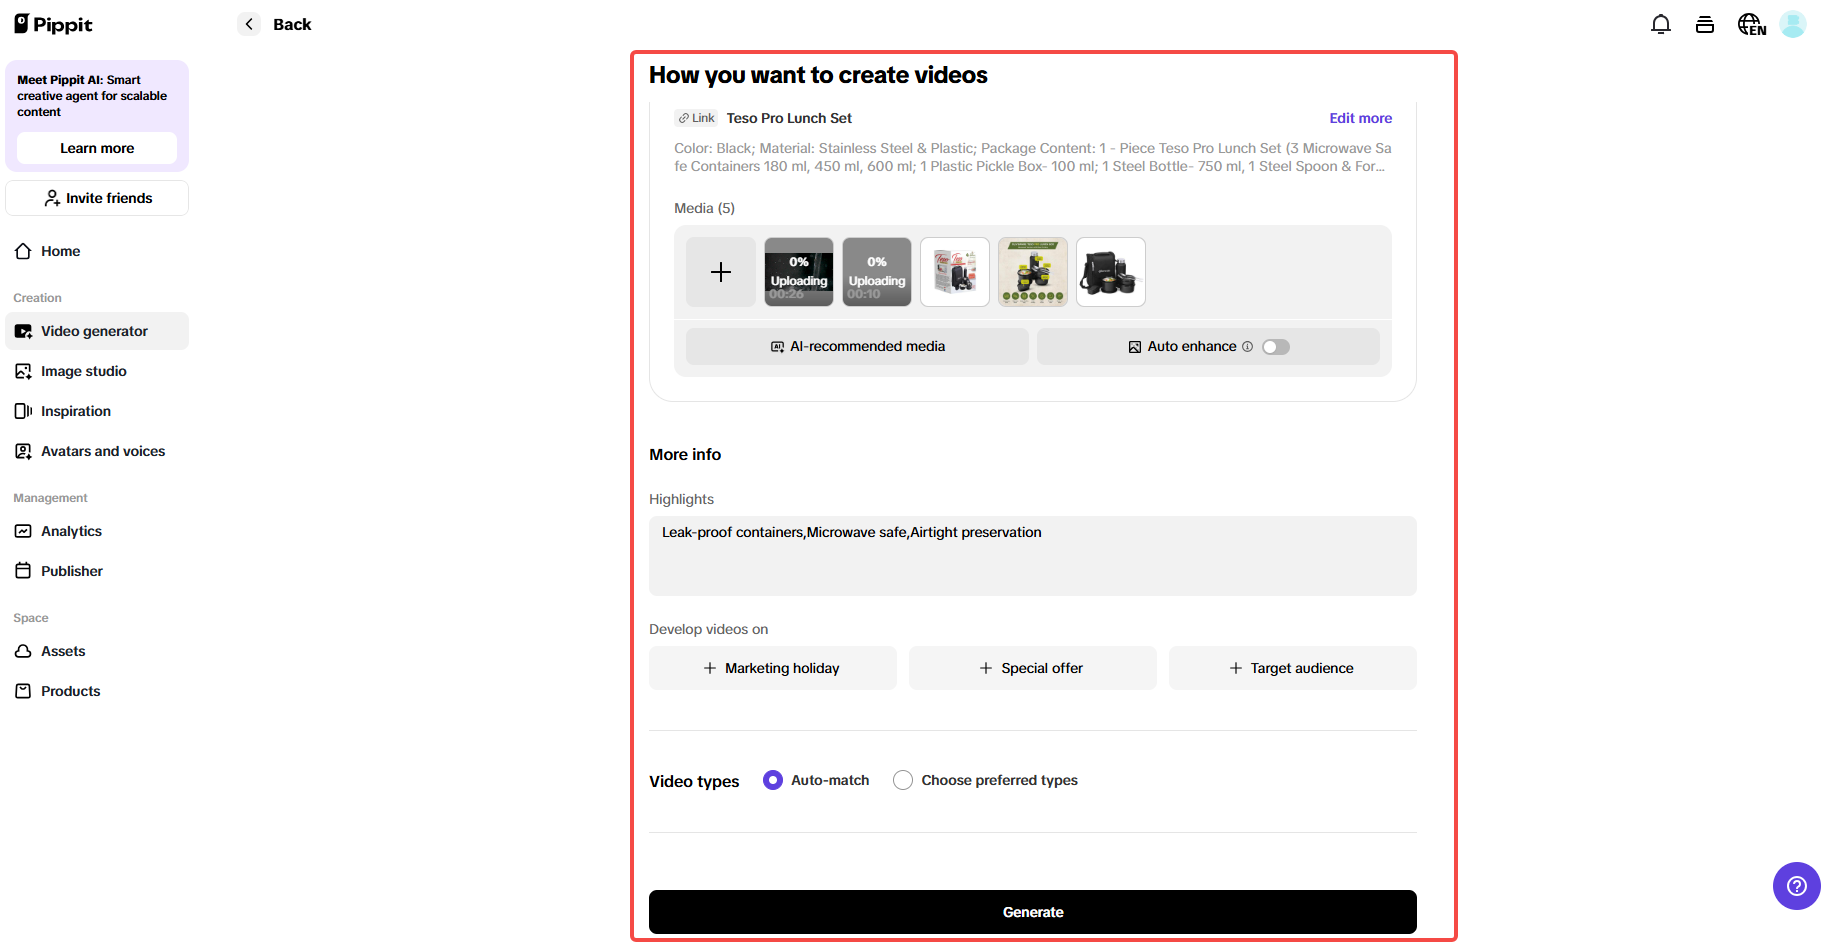
Task: Select the black lunch bag set thumbnail
Action: point(1111,272)
